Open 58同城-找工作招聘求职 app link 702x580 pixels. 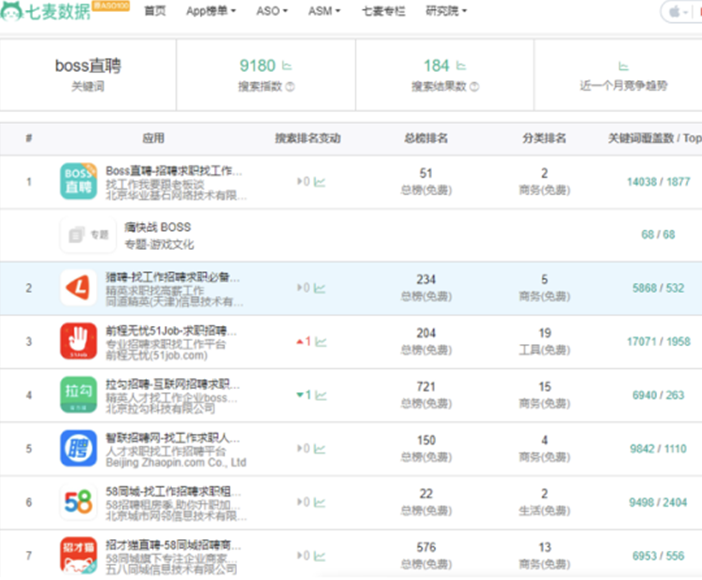click(x=173, y=491)
